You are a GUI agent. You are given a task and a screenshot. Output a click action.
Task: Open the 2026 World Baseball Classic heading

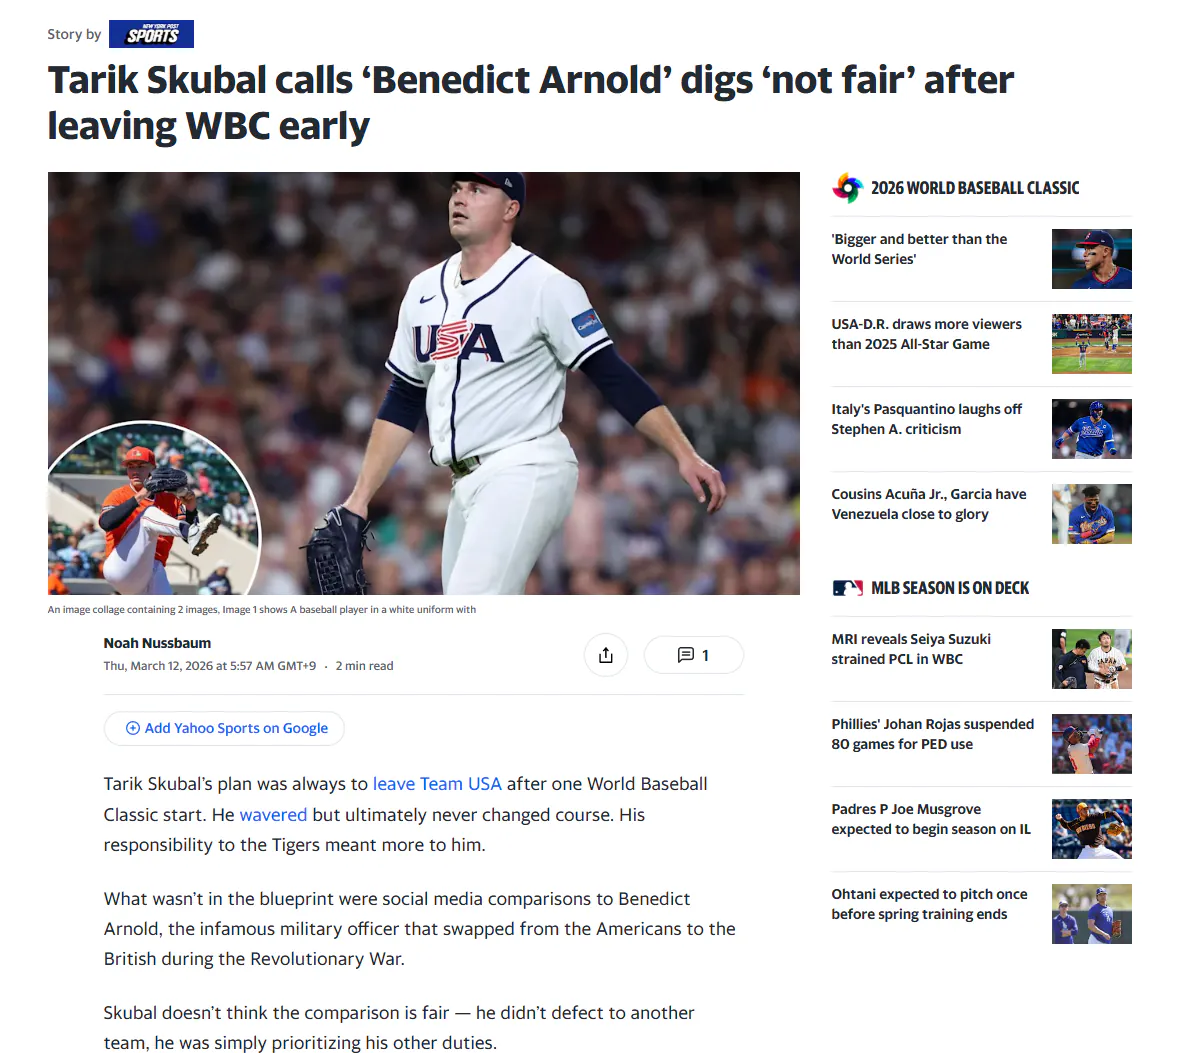tap(975, 188)
